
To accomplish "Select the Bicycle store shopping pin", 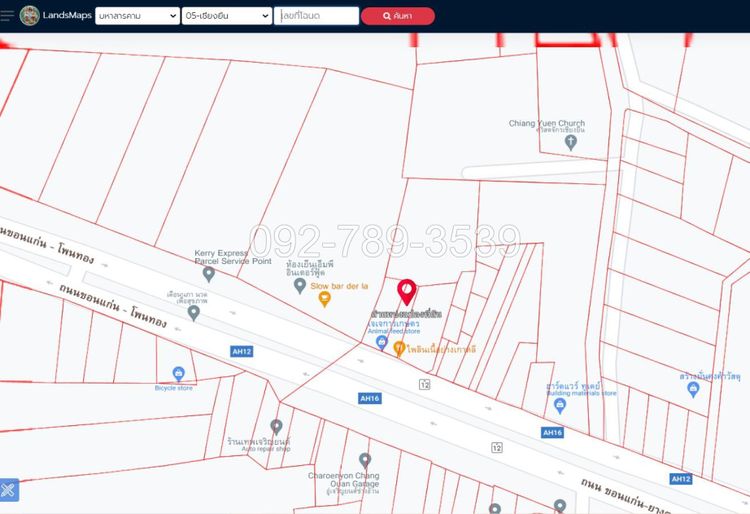I will [x=178, y=374].
